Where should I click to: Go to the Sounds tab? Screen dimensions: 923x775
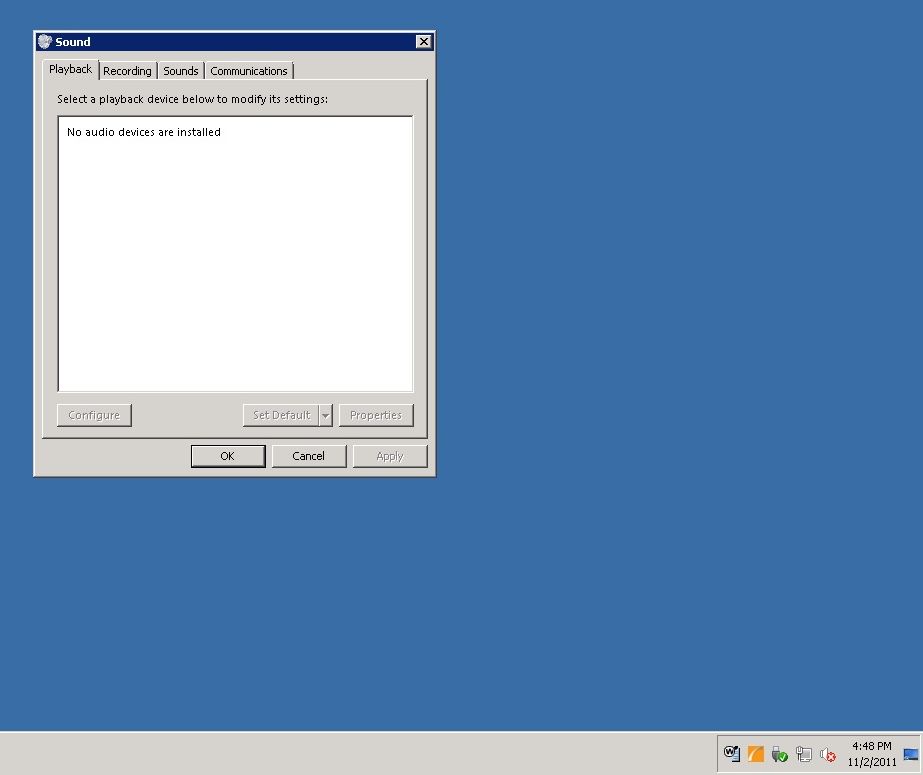[181, 71]
